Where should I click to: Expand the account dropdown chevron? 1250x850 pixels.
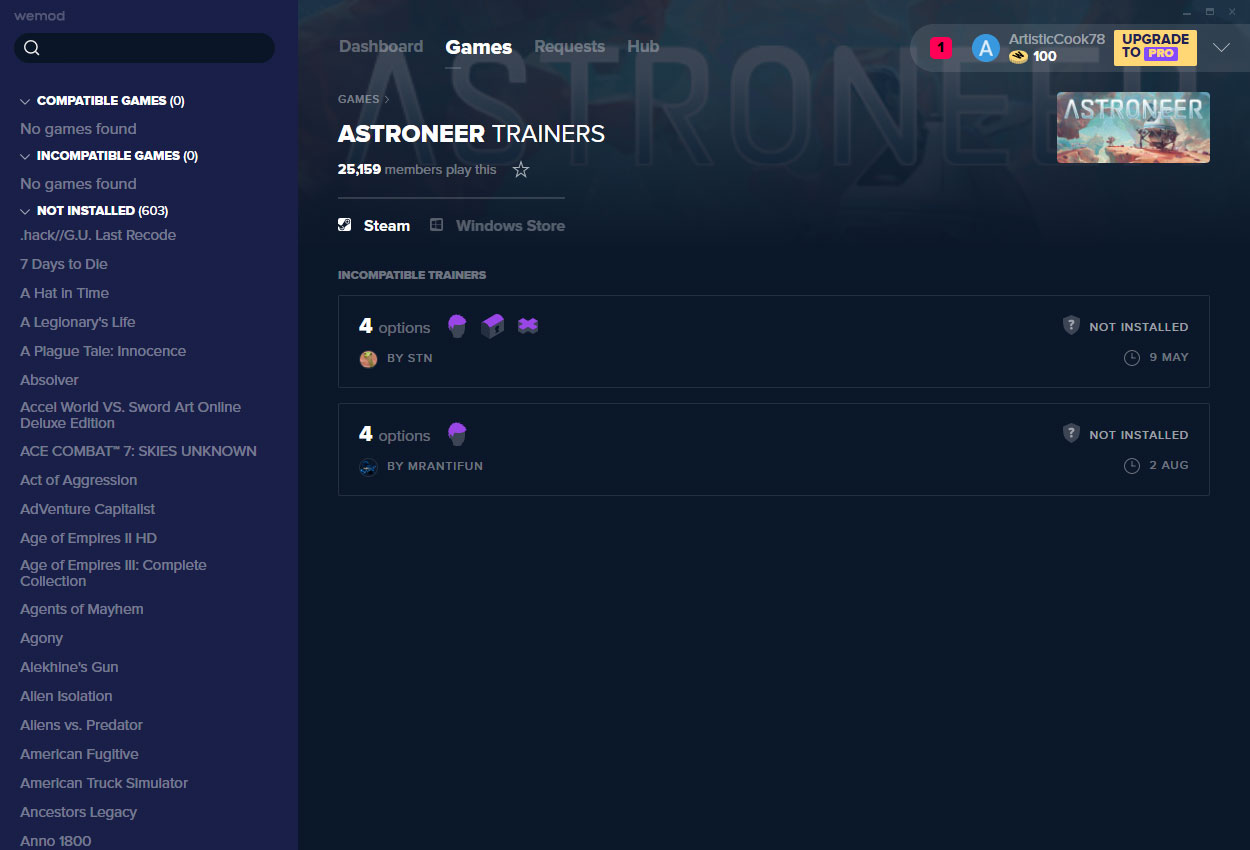pyautogui.click(x=1221, y=47)
